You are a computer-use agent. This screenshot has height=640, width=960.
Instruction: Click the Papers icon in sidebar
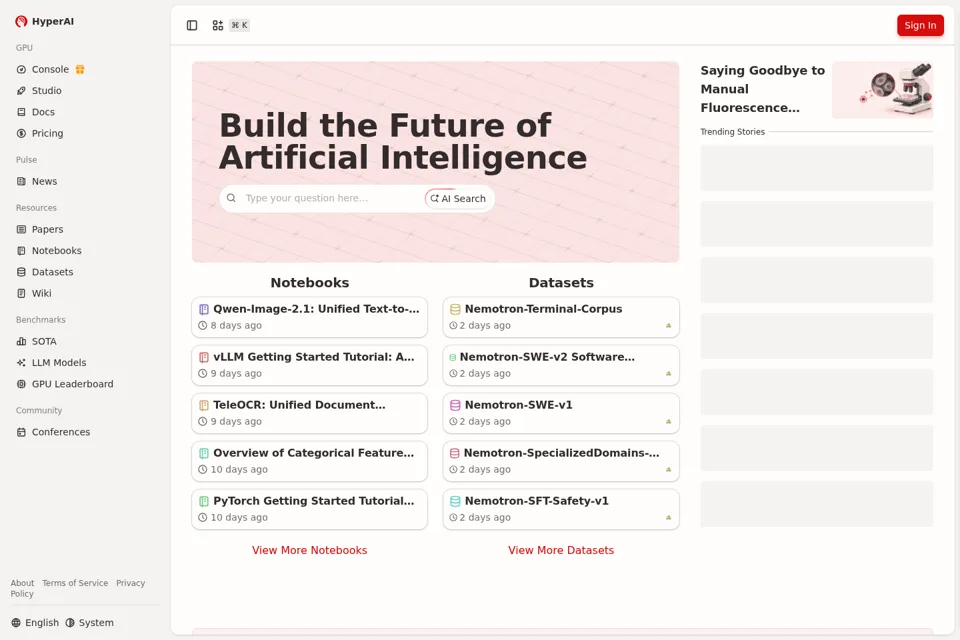click(x=21, y=230)
